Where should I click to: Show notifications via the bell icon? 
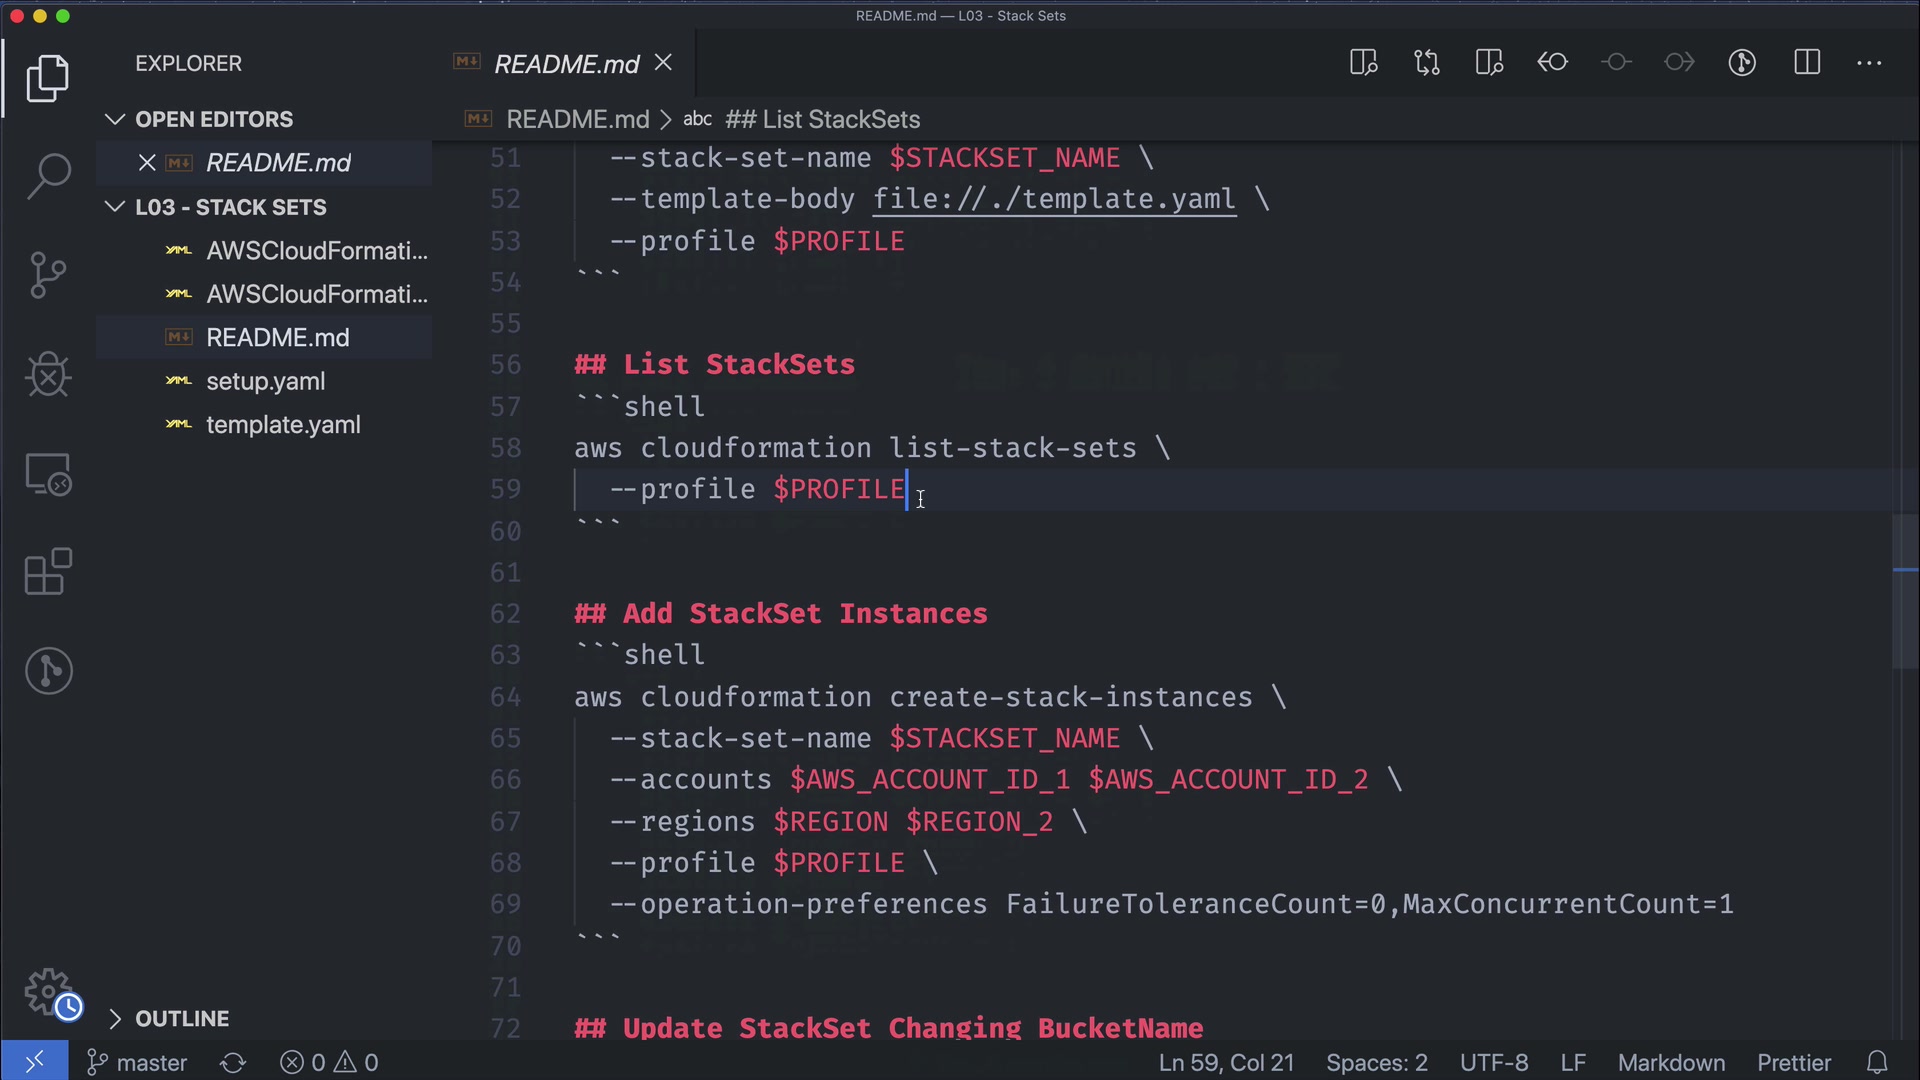tap(1877, 1062)
